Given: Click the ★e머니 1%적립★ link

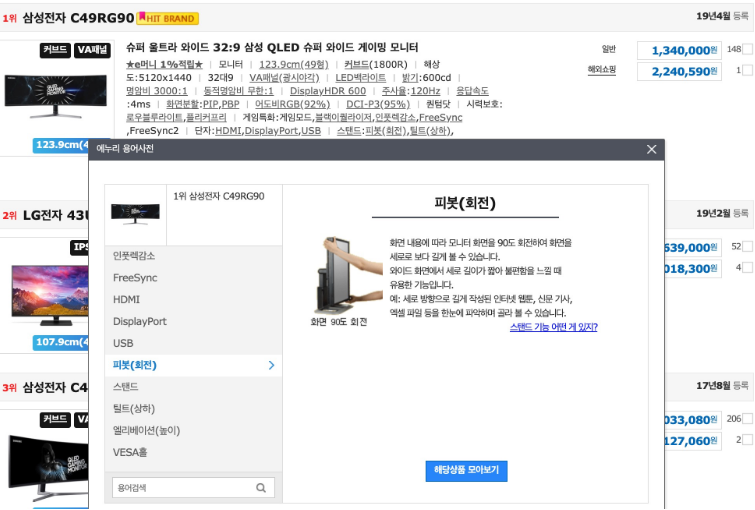Looking at the screenshot, I should click(x=164, y=65).
